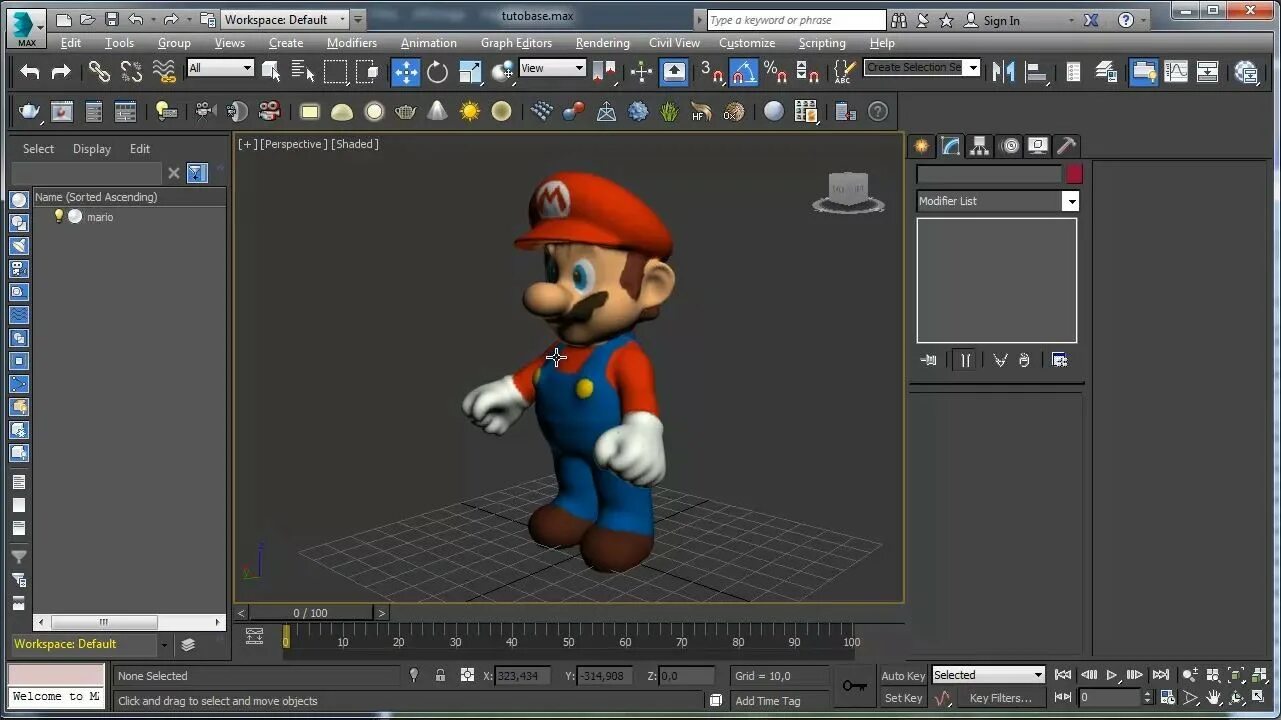Image resolution: width=1281 pixels, height=720 pixels.
Task: Click the teapot primitive icon
Action: pos(406,112)
